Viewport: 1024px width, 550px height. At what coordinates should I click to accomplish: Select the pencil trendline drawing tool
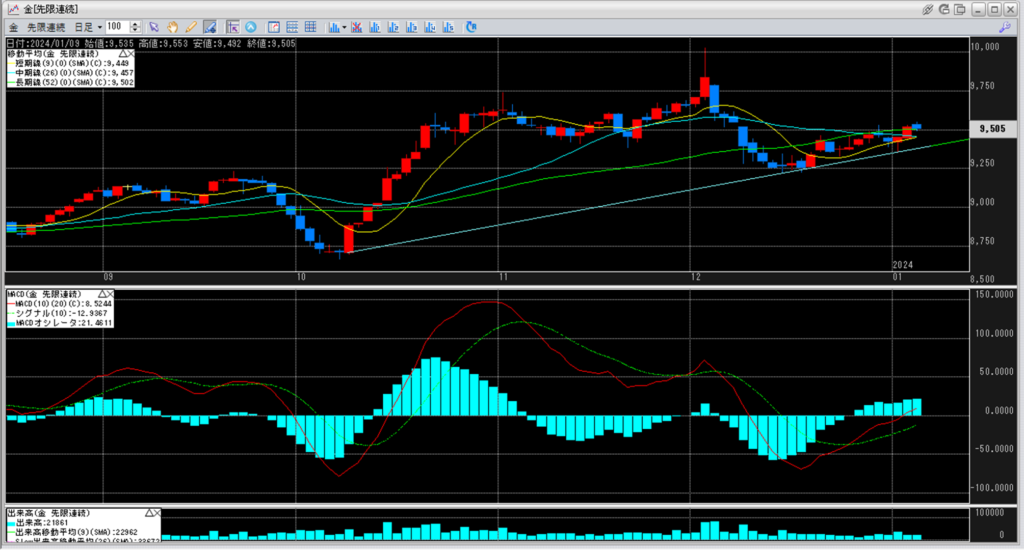(190, 25)
